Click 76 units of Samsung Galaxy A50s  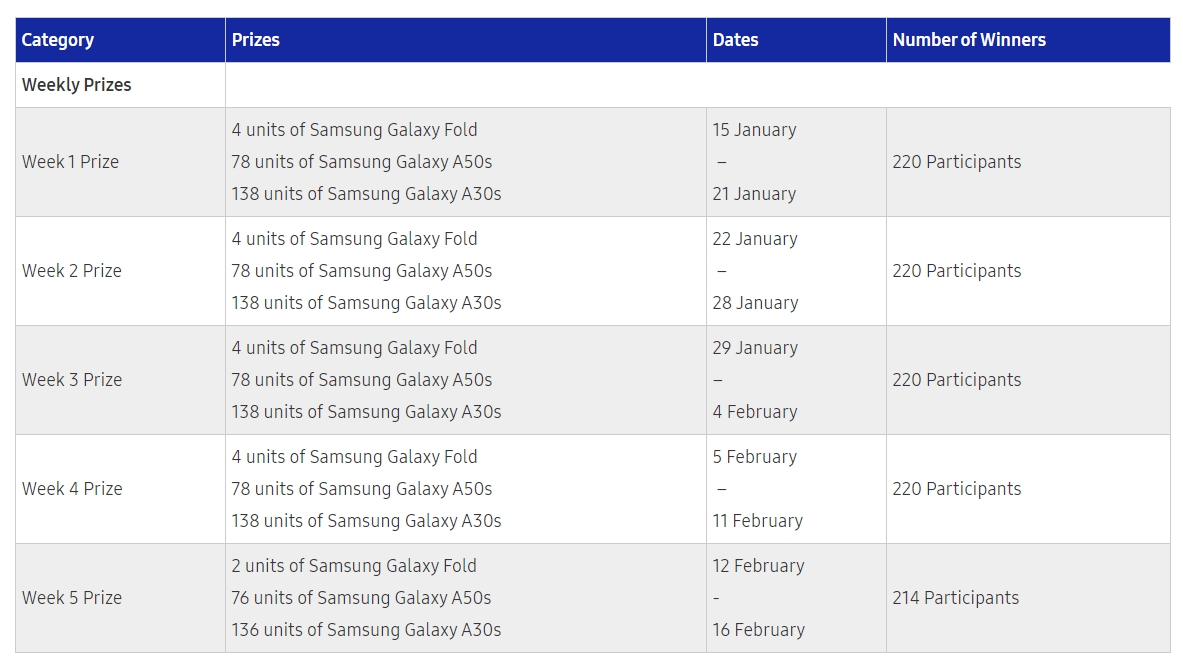362,598
